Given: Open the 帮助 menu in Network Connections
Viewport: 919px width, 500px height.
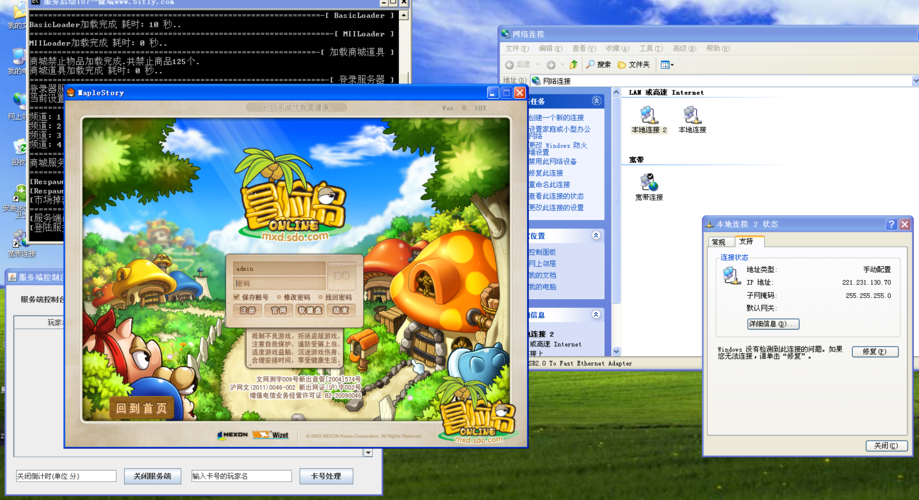Looking at the screenshot, I should (x=717, y=49).
